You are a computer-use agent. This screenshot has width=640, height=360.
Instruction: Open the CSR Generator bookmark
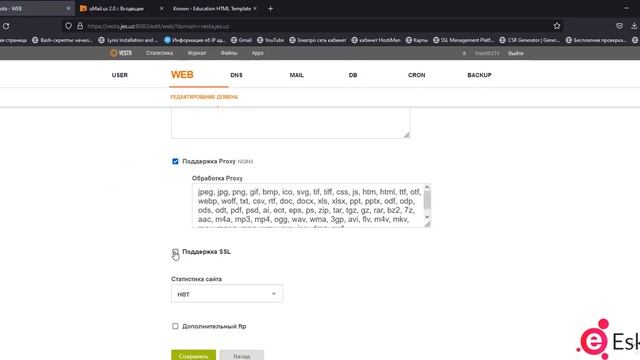pyautogui.click(x=530, y=40)
